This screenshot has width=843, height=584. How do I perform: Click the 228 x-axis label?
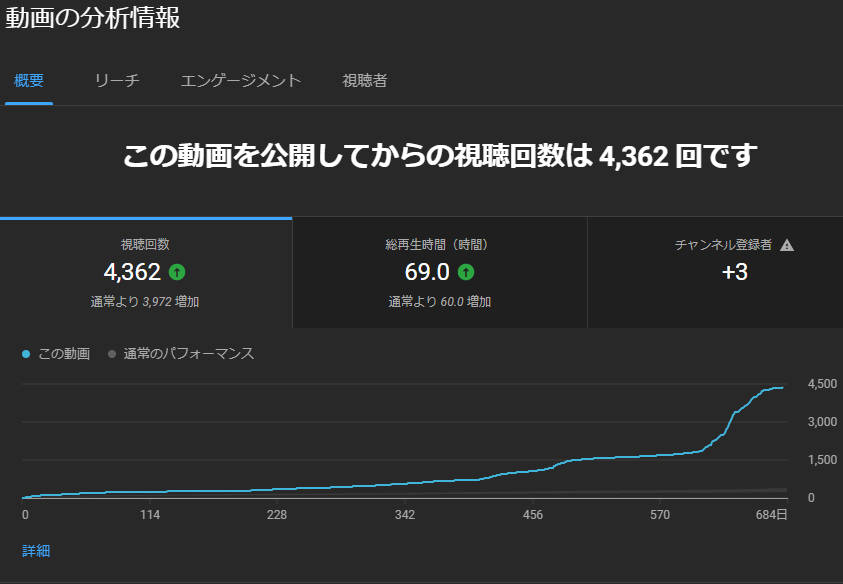point(277,515)
